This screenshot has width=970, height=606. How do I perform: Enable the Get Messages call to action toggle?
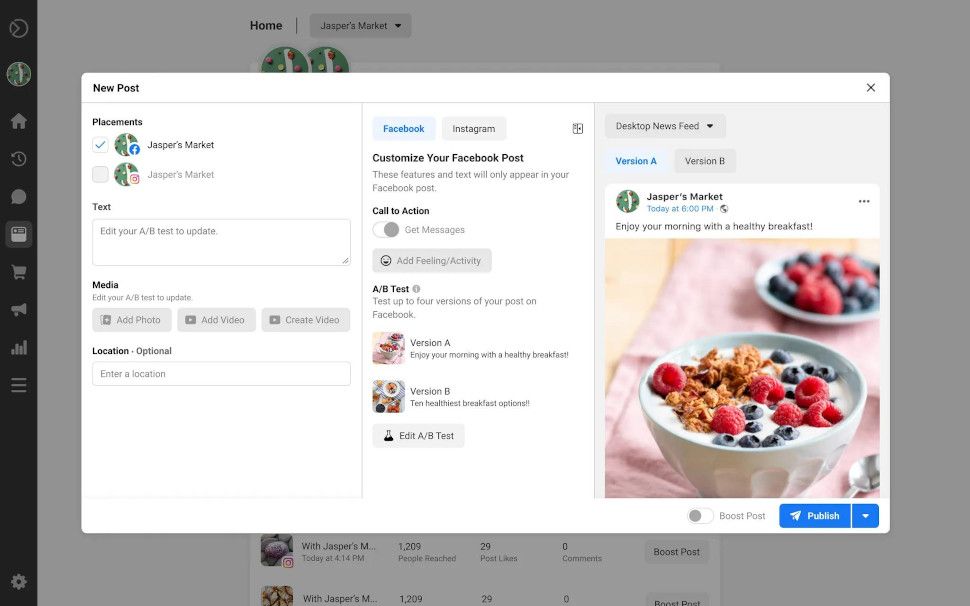[x=388, y=229]
